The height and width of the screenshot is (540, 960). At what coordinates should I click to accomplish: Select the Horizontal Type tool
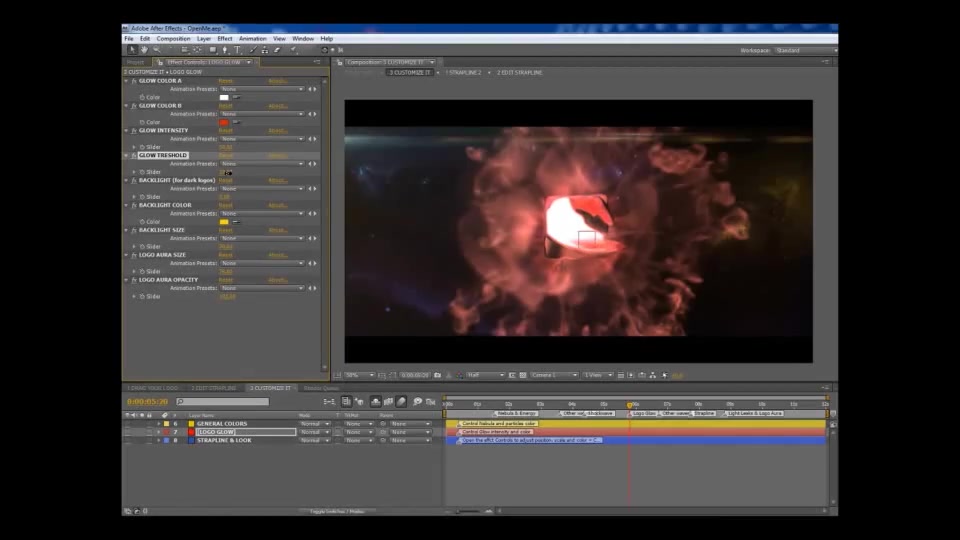pyautogui.click(x=238, y=50)
